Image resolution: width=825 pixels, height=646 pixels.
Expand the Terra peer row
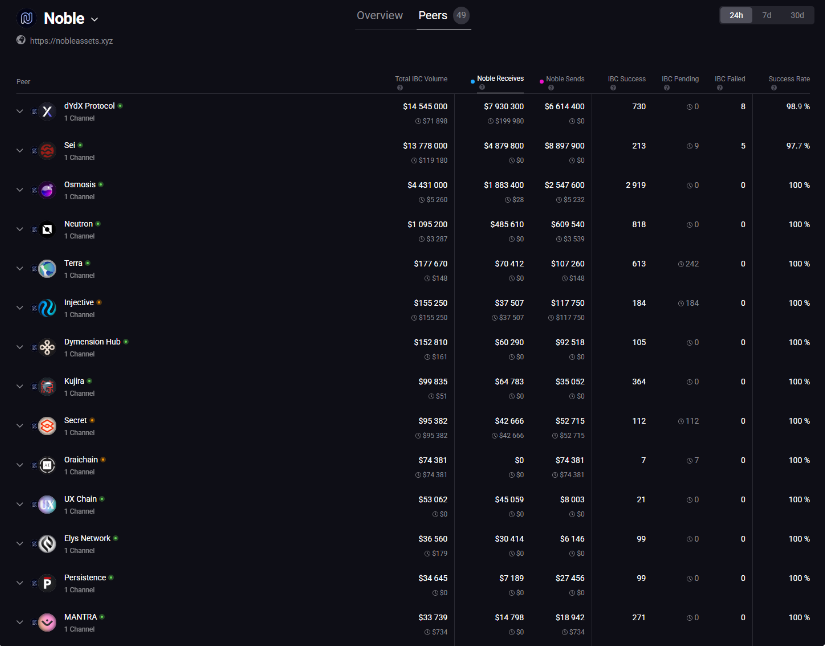[20, 269]
